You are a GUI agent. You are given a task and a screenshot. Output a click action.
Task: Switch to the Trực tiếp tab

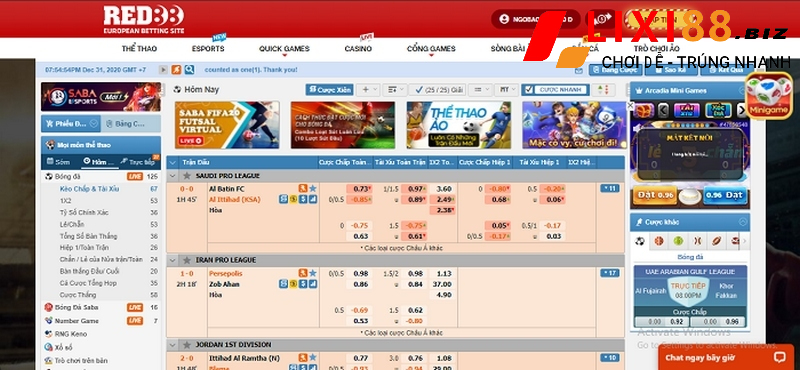pos(139,162)
